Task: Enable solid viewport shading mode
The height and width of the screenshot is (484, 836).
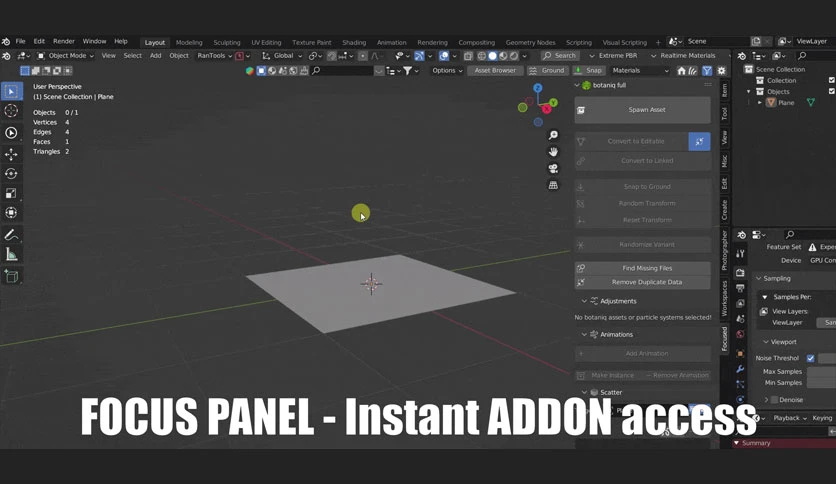Action: pos(493,55)
